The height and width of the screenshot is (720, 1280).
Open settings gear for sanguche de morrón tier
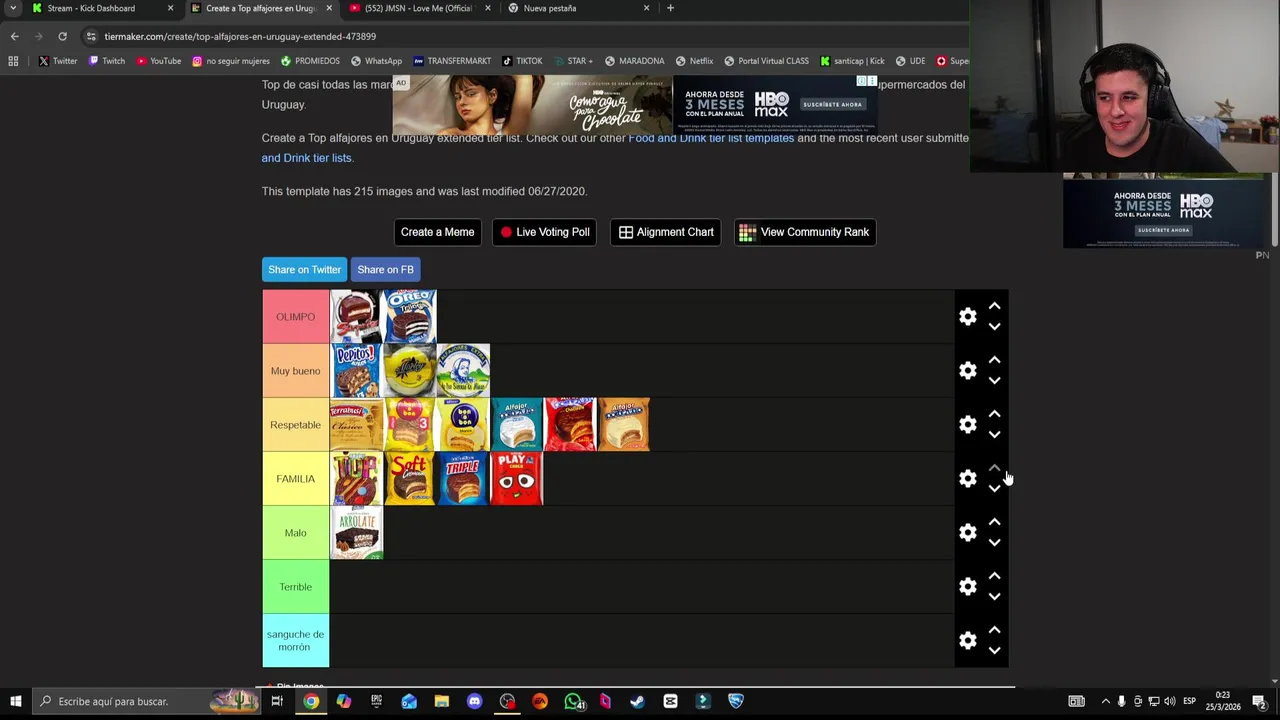(x=967, y=641)
